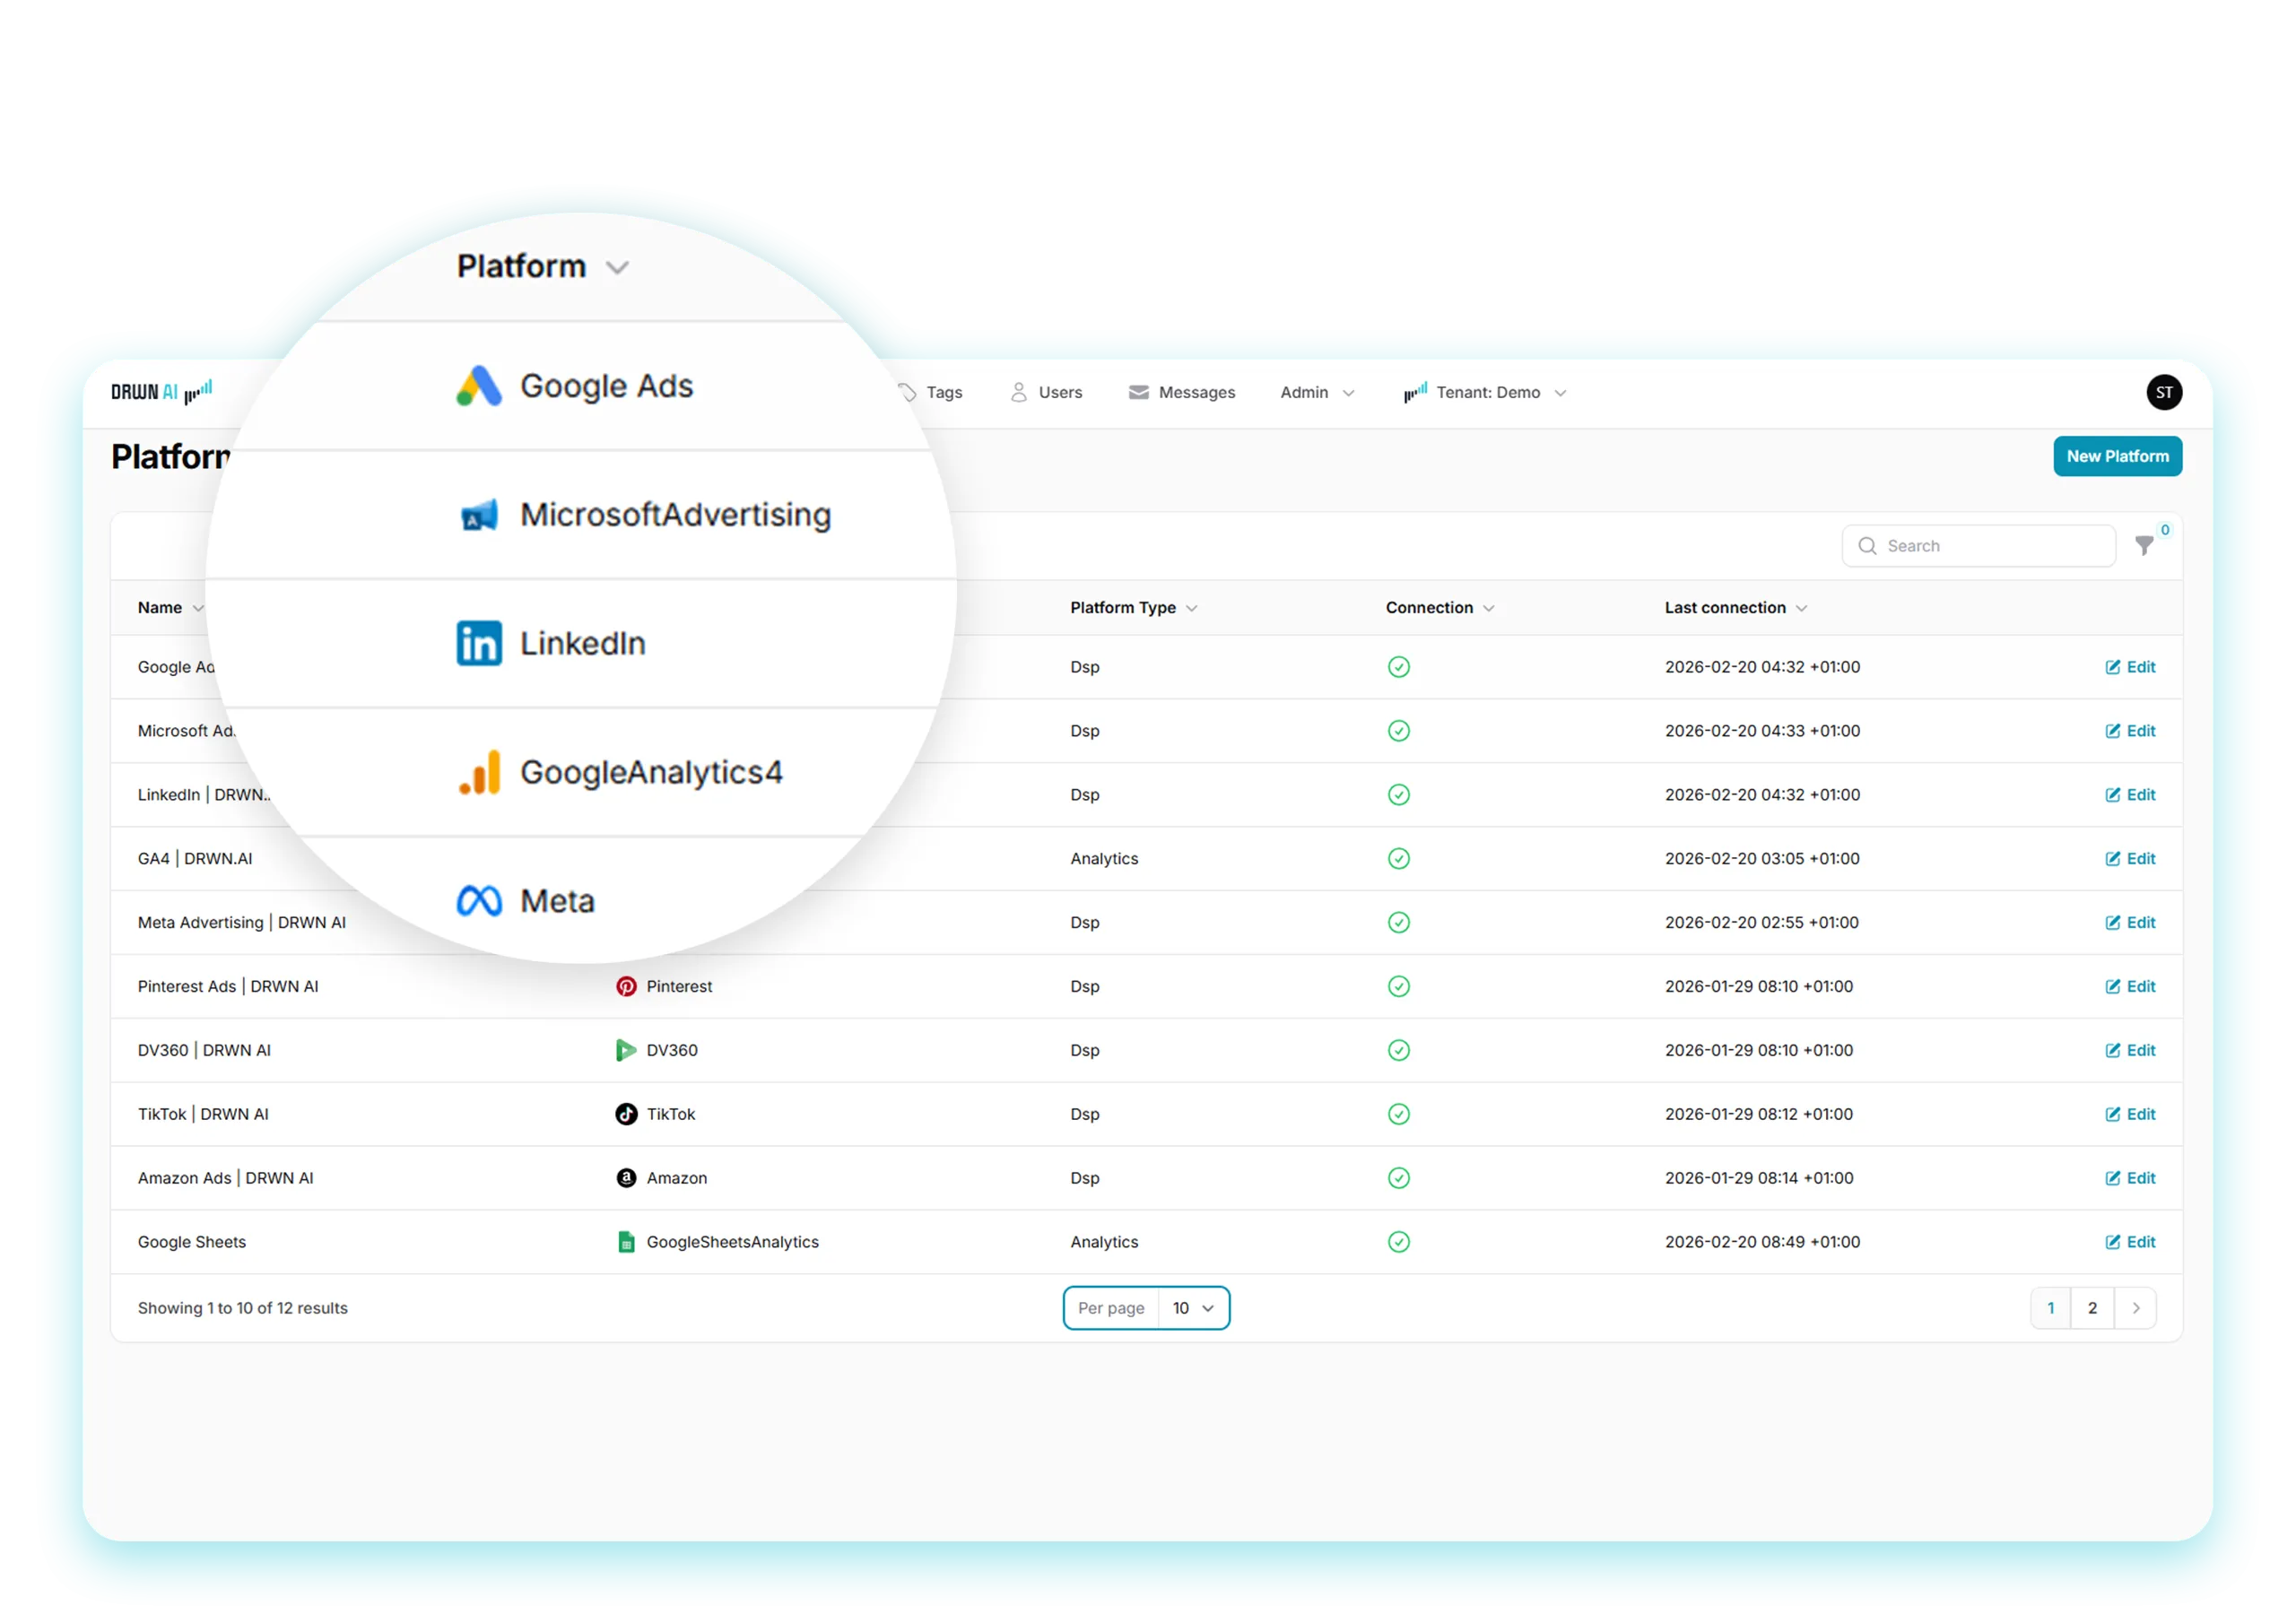Click the Amazon platform icon
This screenshot has width=2296, height=1614.
click(626, 1178)
